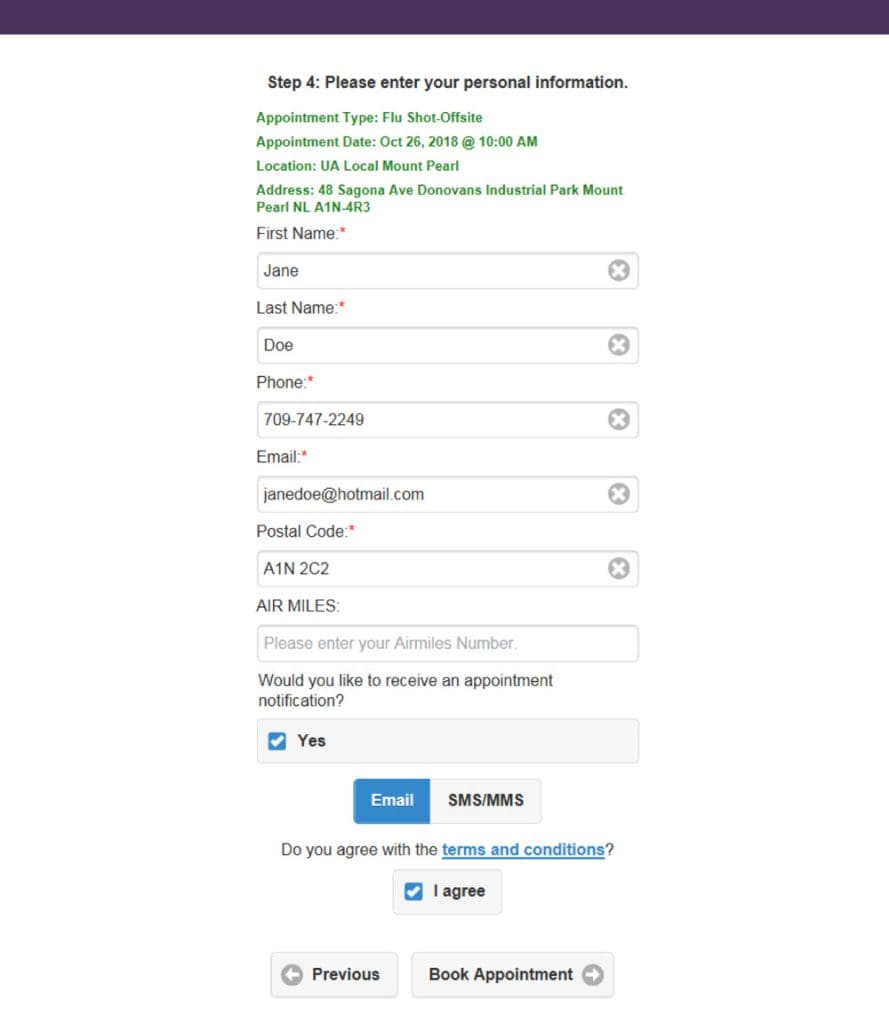Click the left arrow icon on Previous
Image resolution: width=889 pixels, height=1024 pixels.
point(292,975)
